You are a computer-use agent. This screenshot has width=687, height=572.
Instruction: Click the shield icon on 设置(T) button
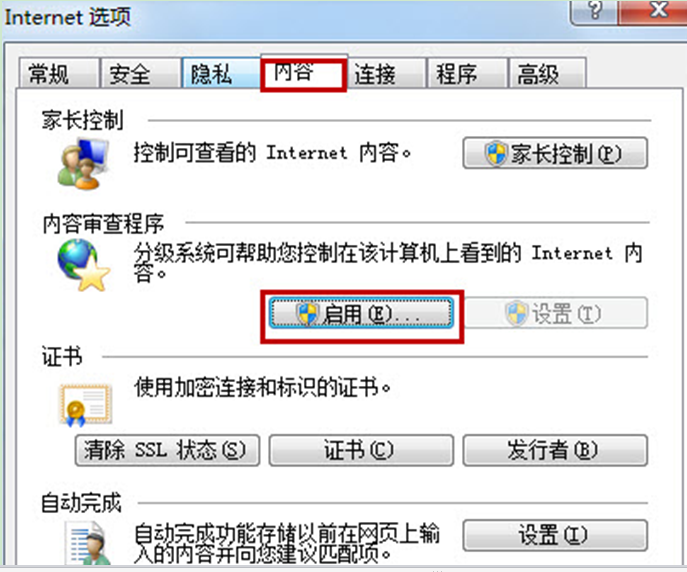click(517, 314)
